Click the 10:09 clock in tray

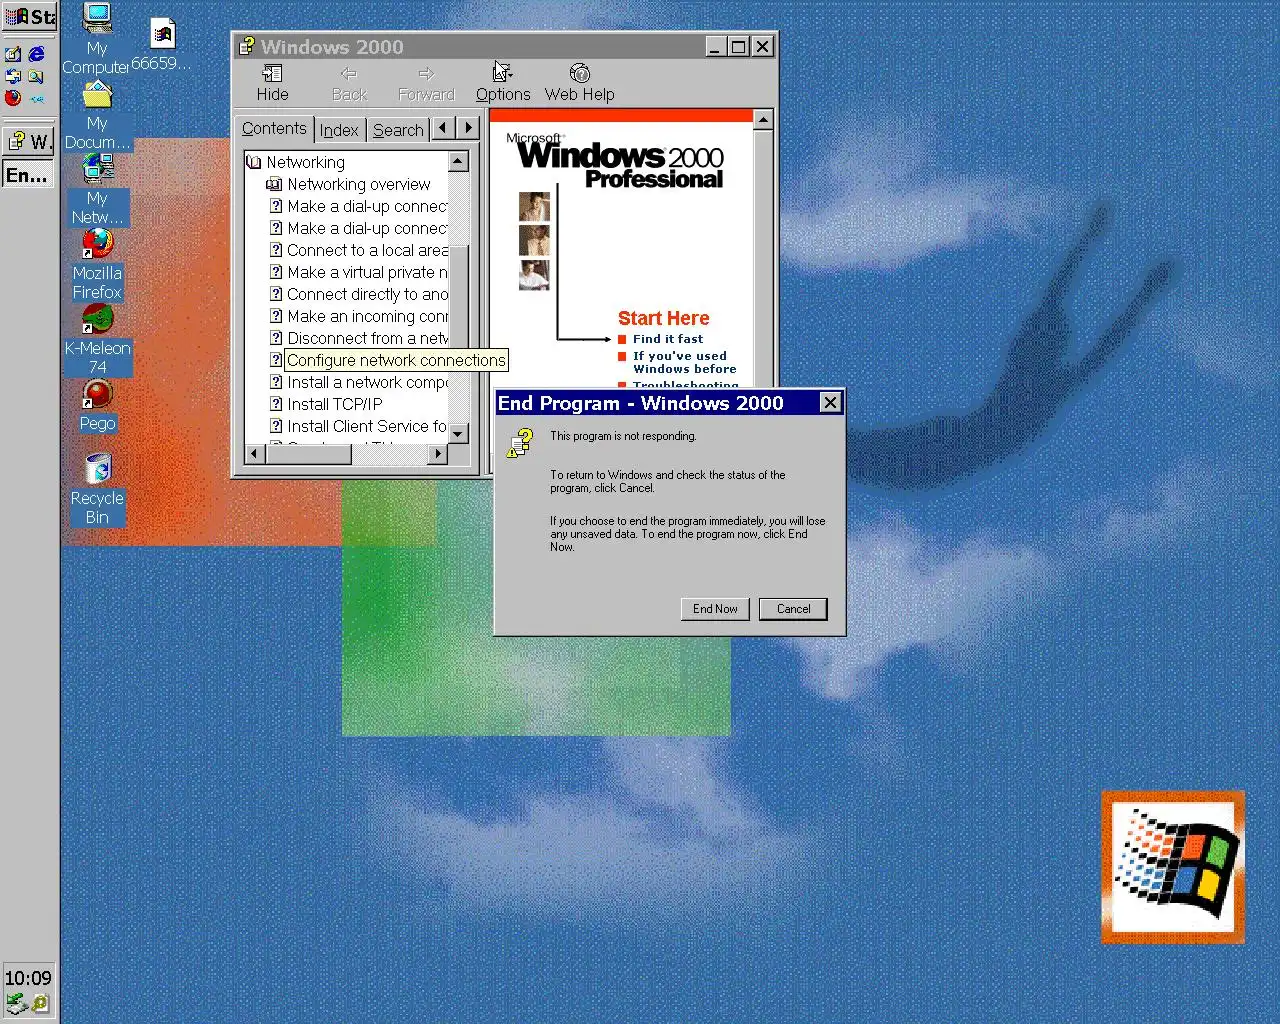[x=28, y=978]
